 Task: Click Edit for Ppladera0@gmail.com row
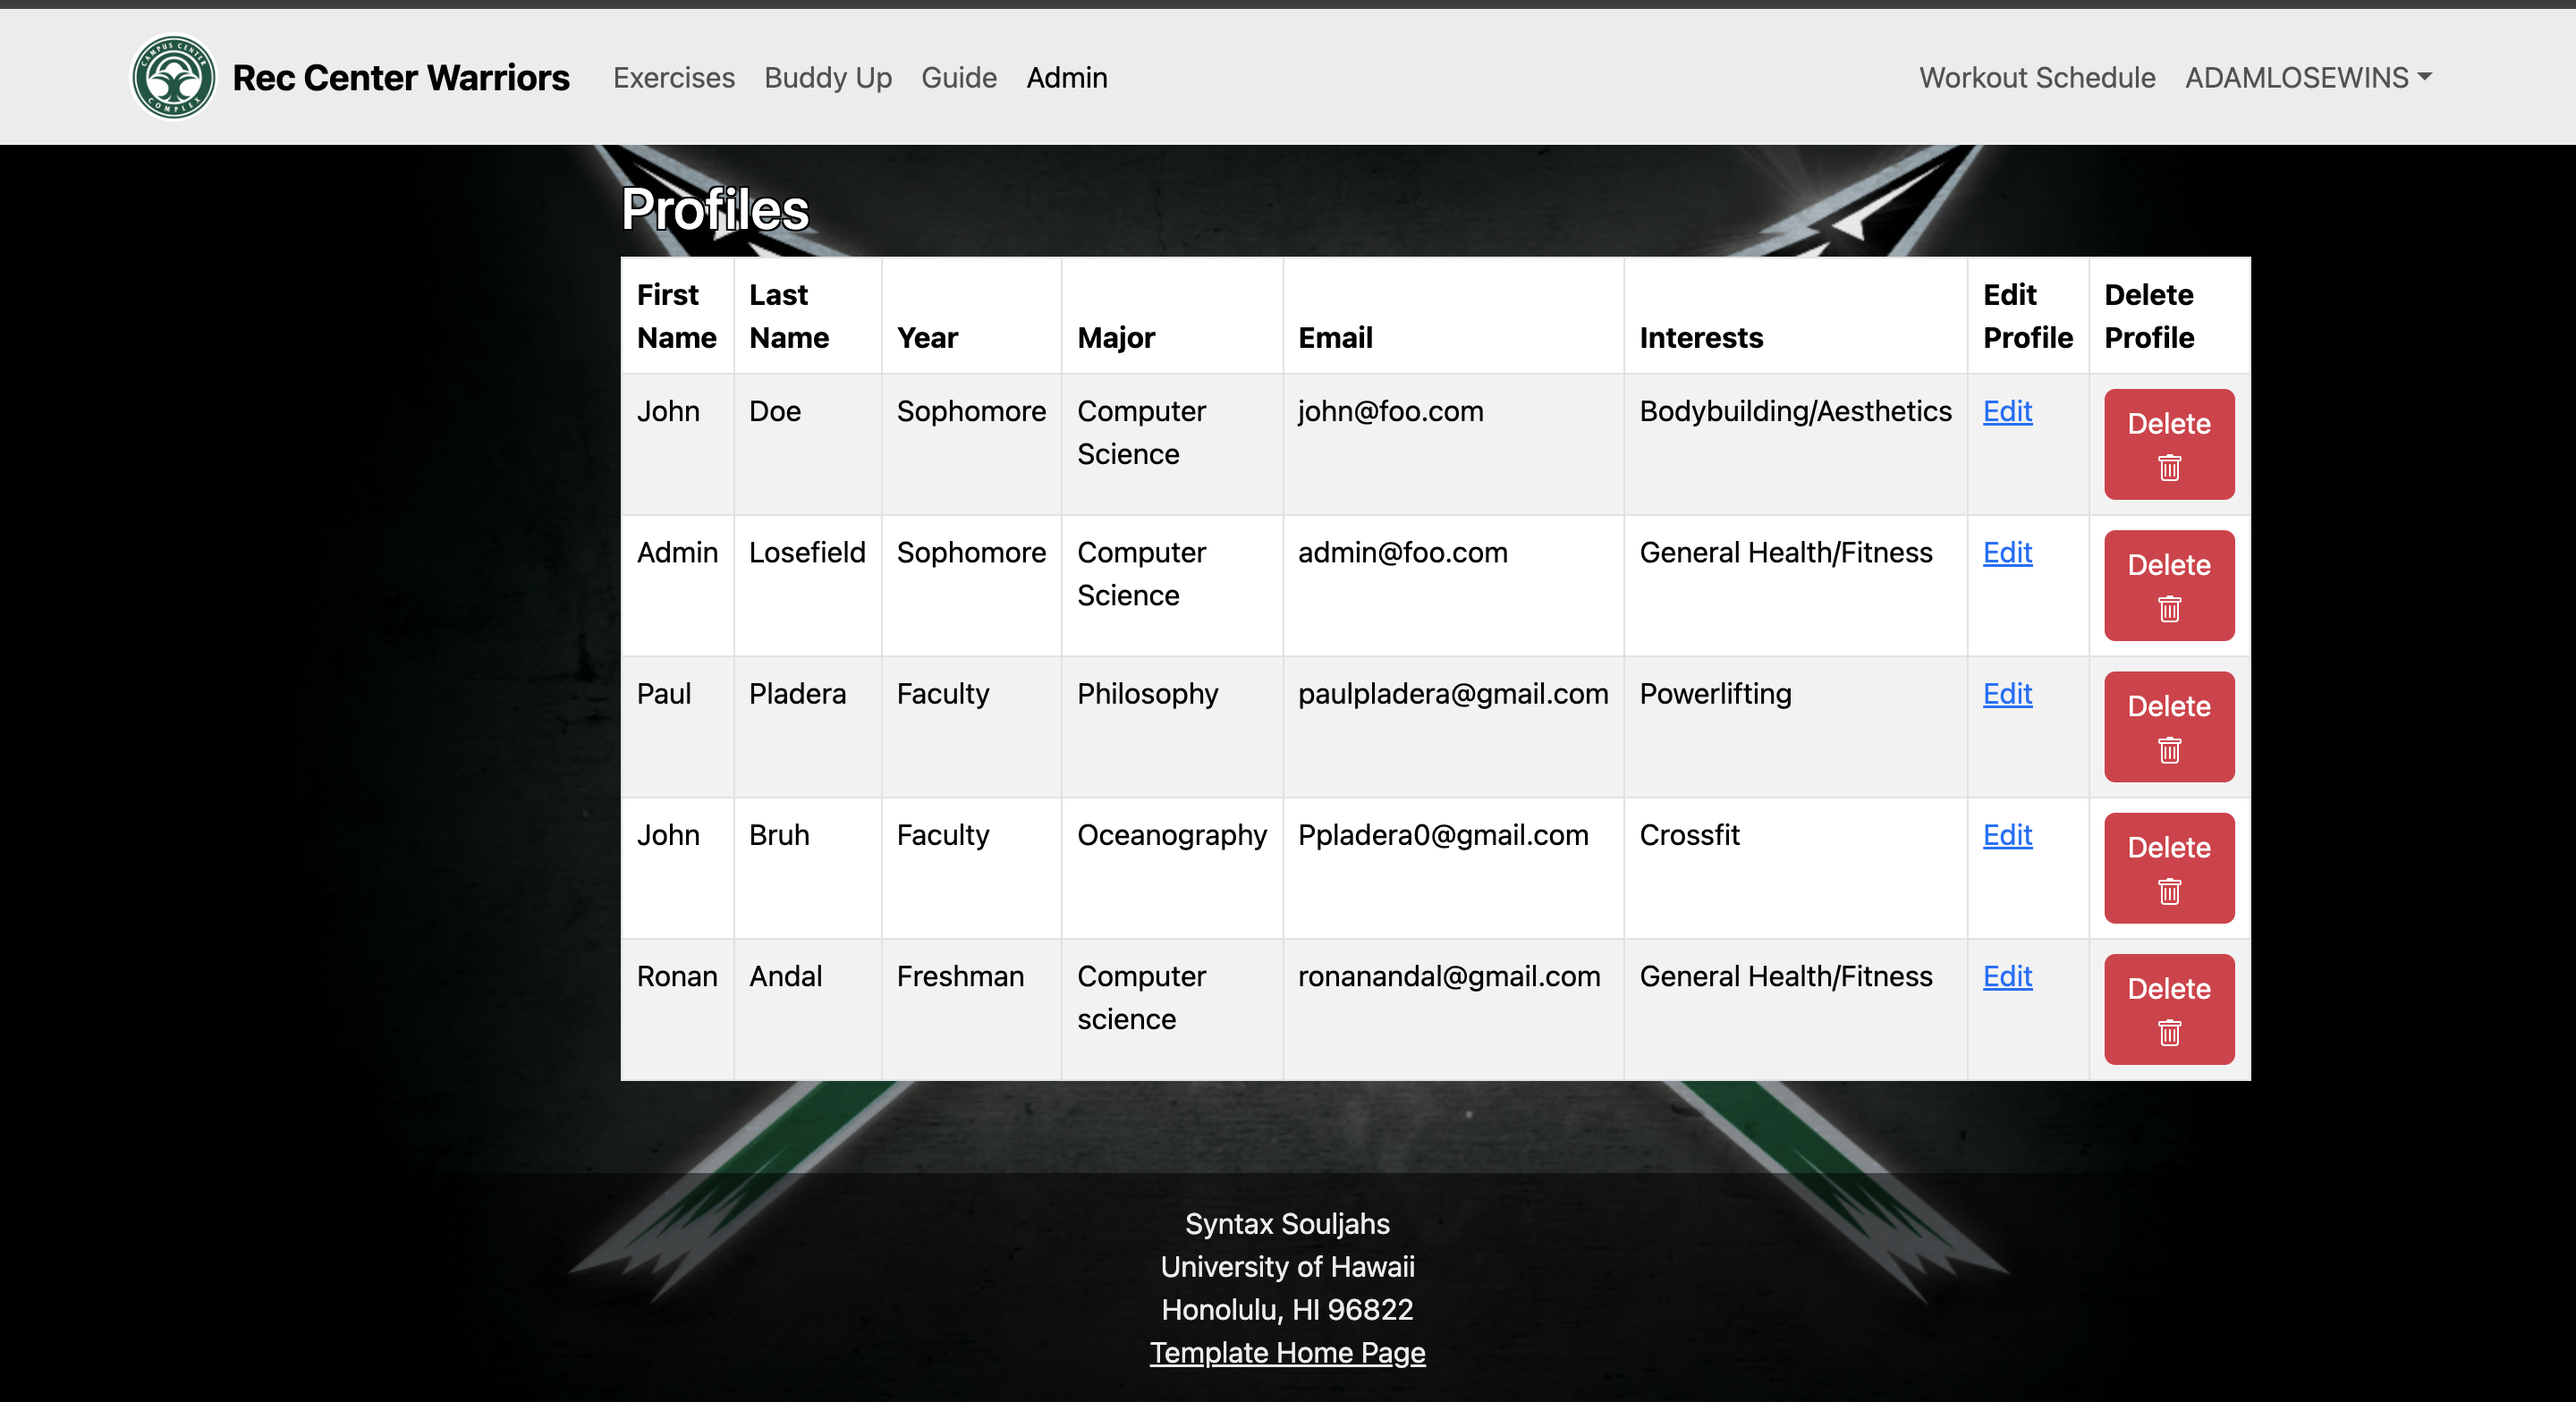[x=2006, y=834]
